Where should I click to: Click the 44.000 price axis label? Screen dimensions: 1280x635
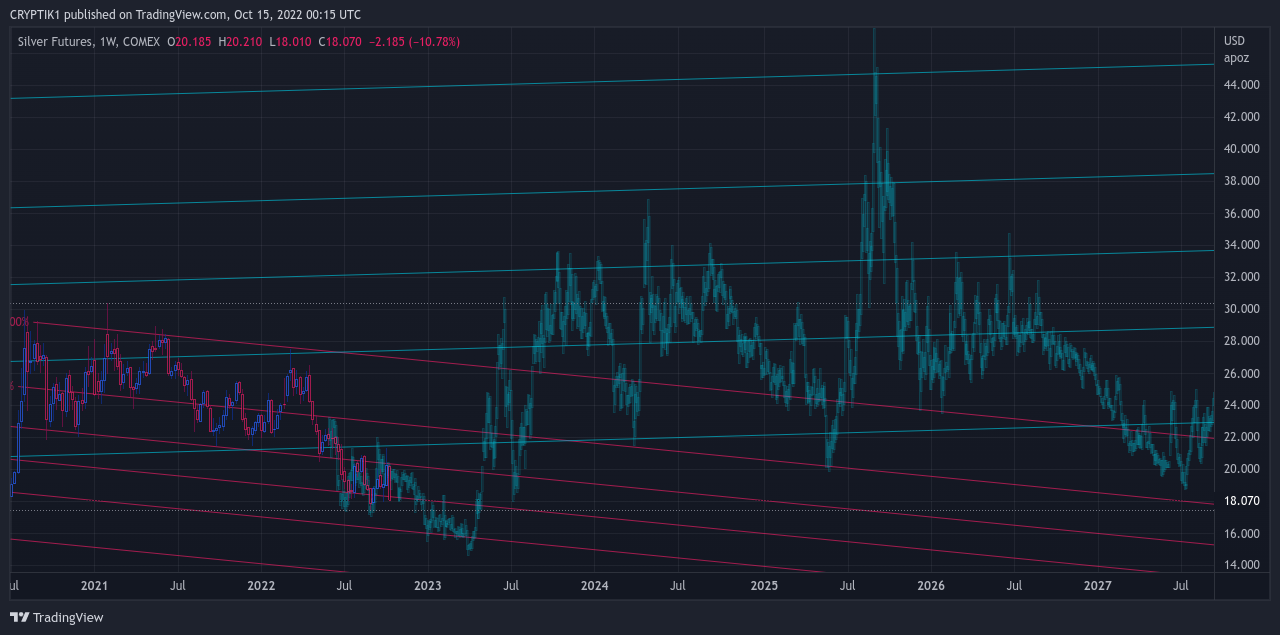click(1242, 85)
